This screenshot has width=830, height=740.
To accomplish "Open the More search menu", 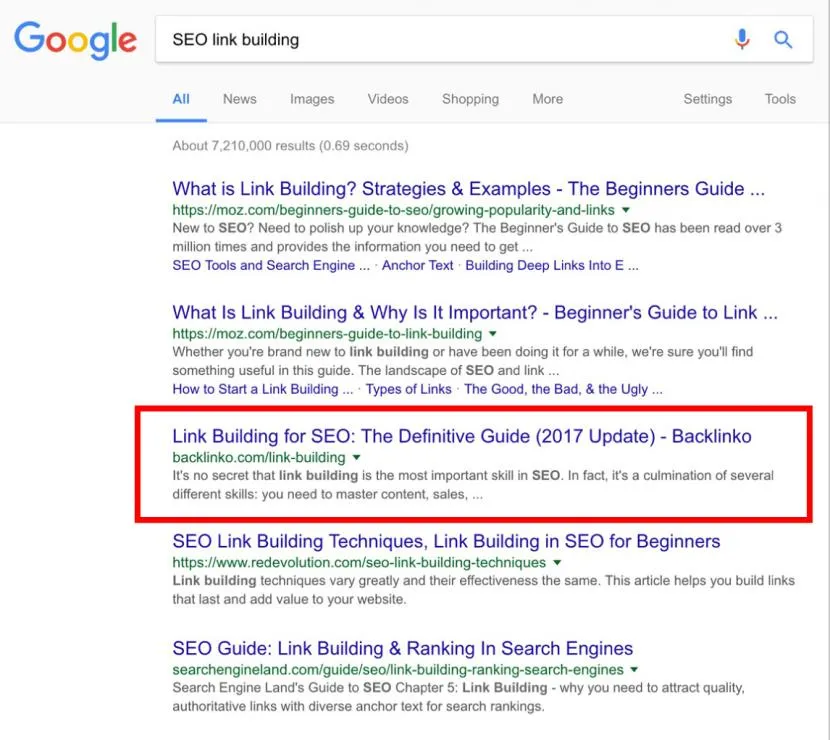I will [x=548, y=99].
